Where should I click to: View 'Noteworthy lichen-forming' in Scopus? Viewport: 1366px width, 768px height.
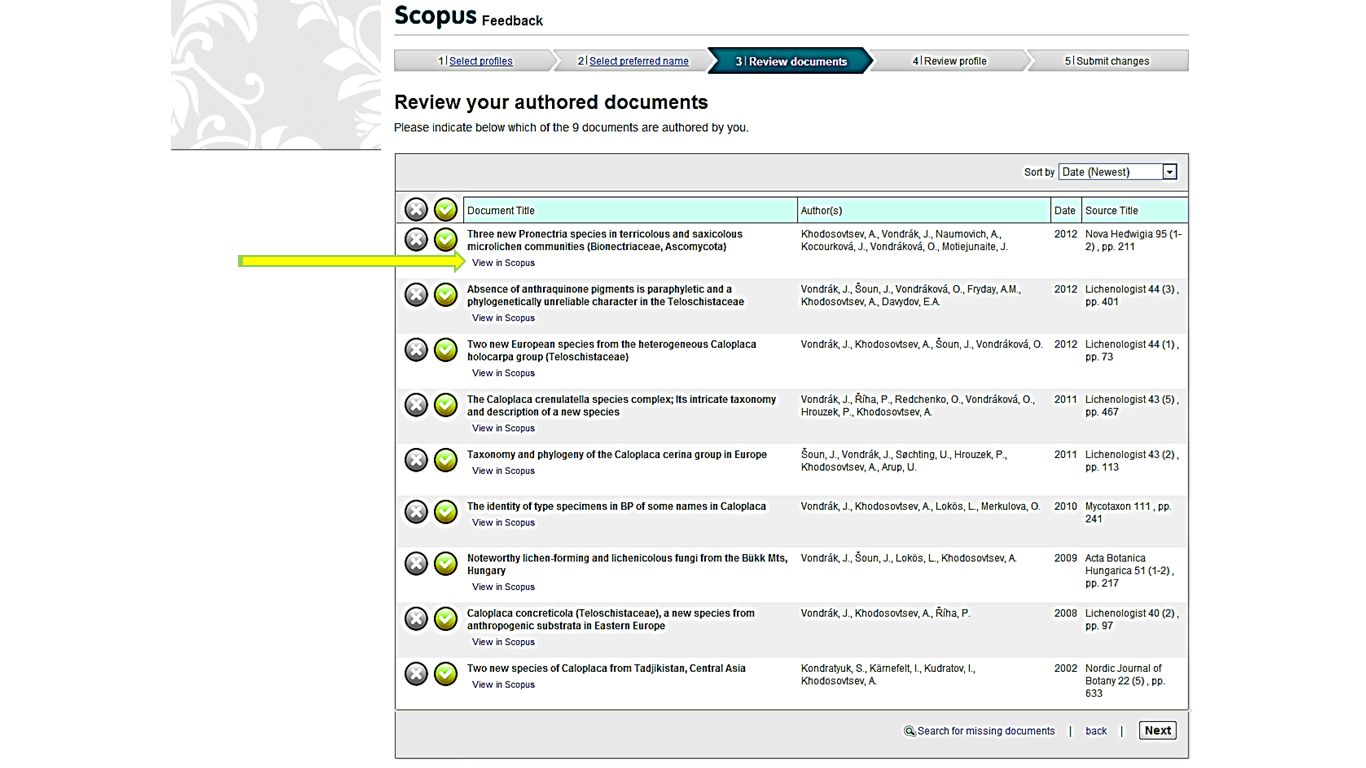coord(503,587)
